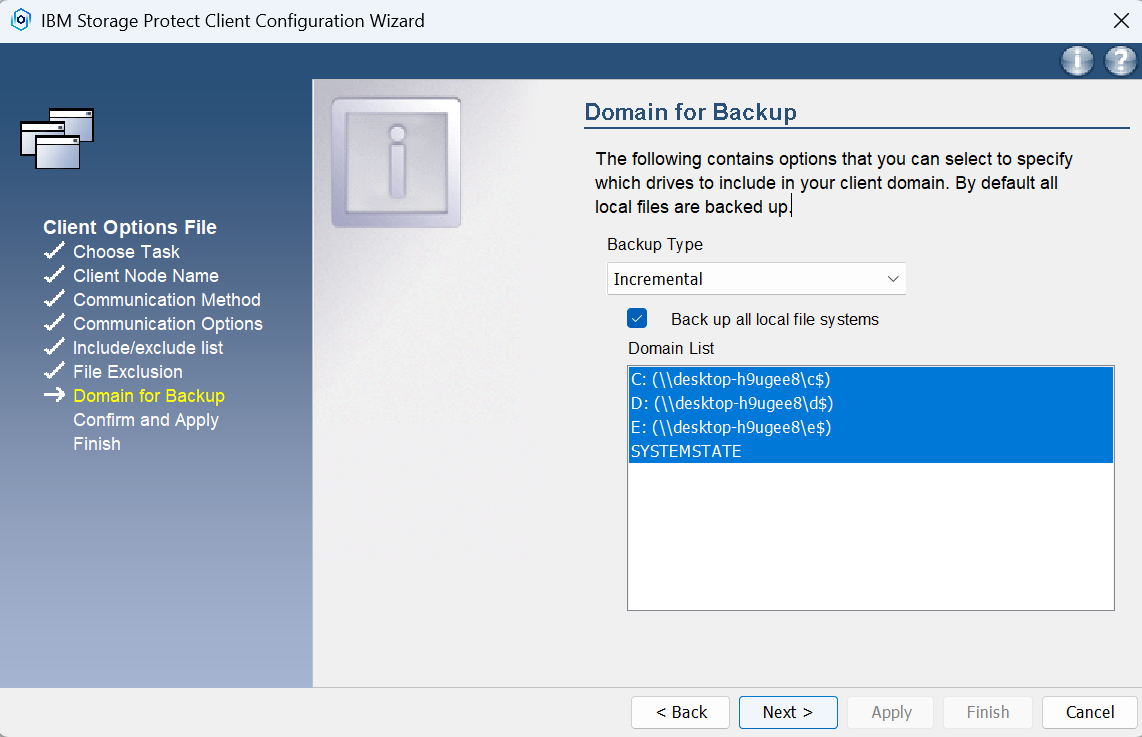Click the checkmark next to Choose Task
1142x737 pixels.
click(54, 252)
